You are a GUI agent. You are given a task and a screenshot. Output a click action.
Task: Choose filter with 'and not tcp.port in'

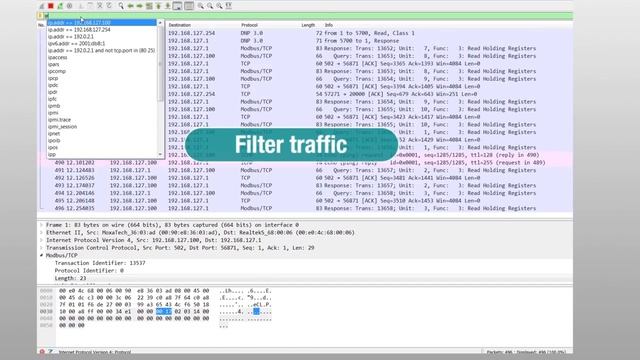(x=102, y=51)
